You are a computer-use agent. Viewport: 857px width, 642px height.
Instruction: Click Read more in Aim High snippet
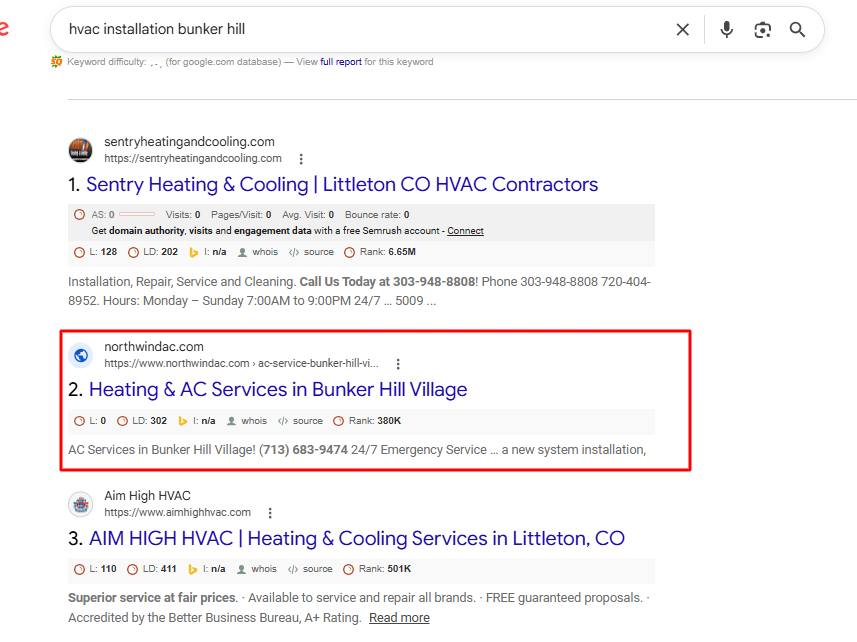(x=400, y=618)
